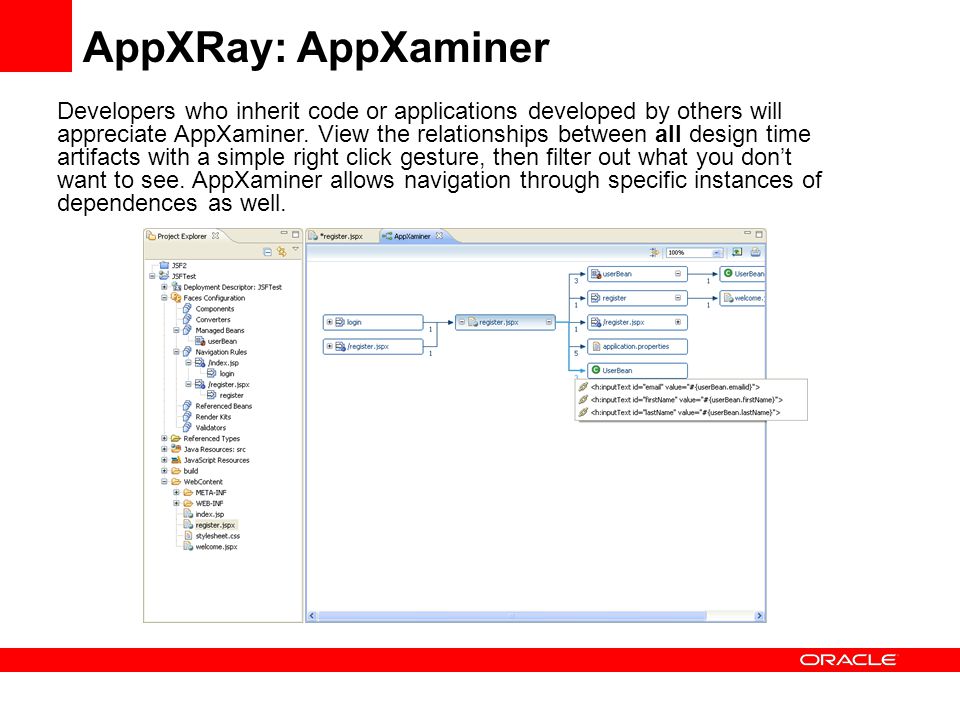
Task: Select stylesheet.css in the tree
Action: tap(217, 536)
